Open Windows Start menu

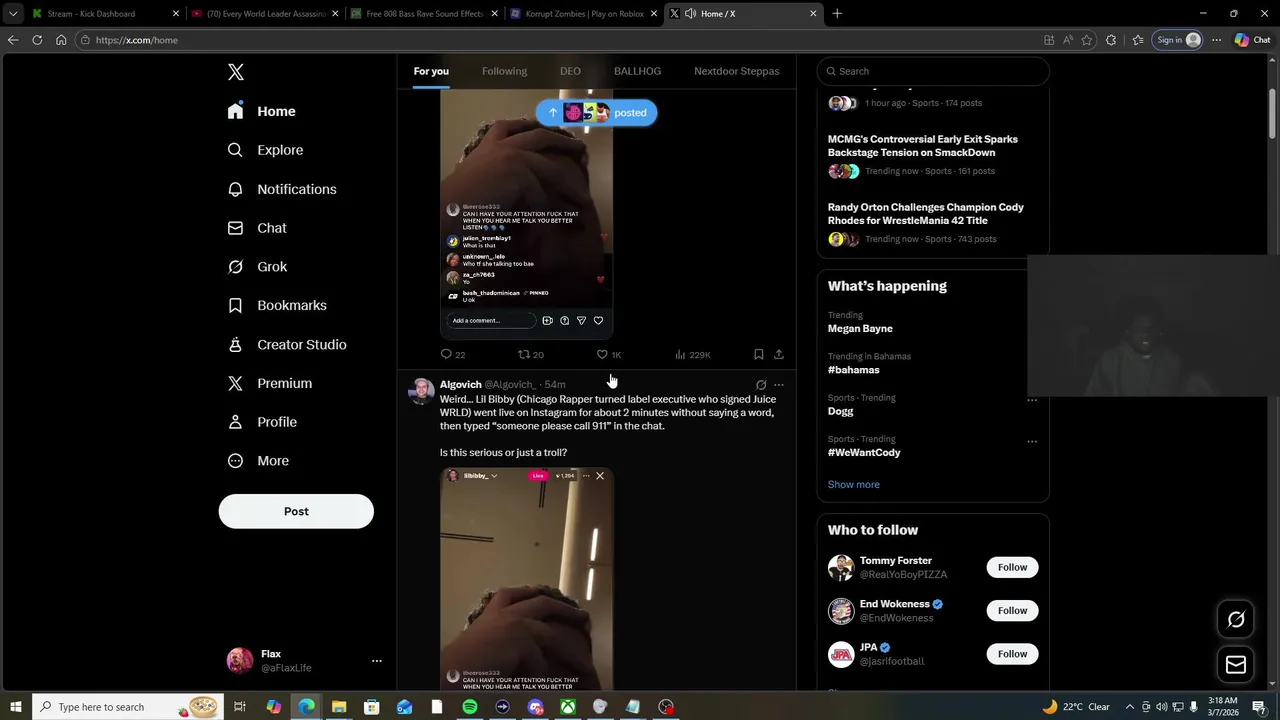[x=15, y=707]
